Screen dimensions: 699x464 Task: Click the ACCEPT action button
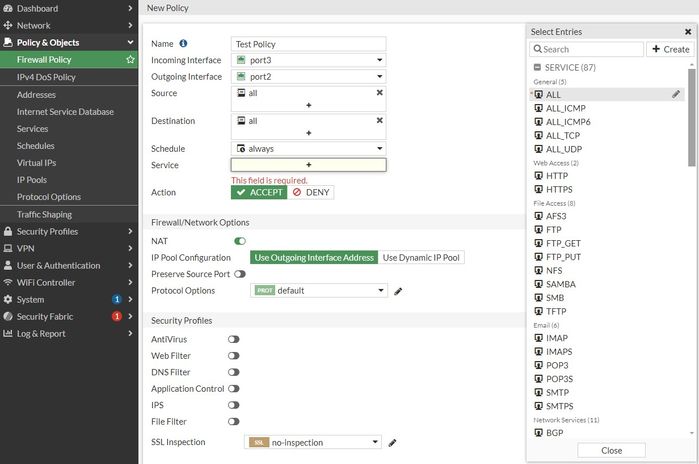(x=259, y=192)
